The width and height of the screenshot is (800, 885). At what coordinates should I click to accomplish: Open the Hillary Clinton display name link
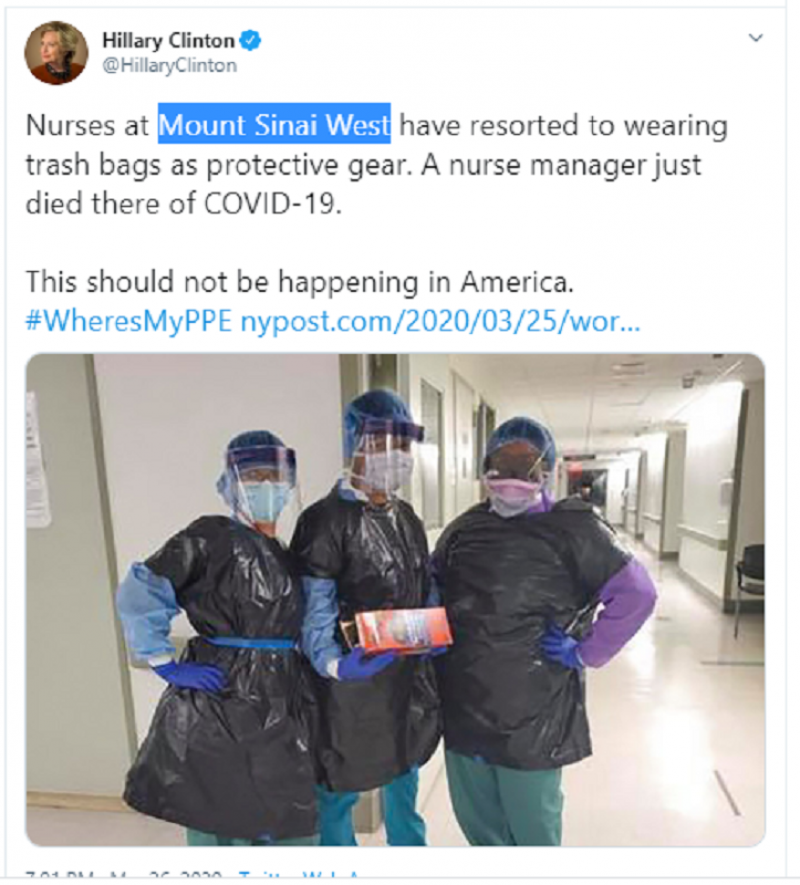click(x=168, y=41)
